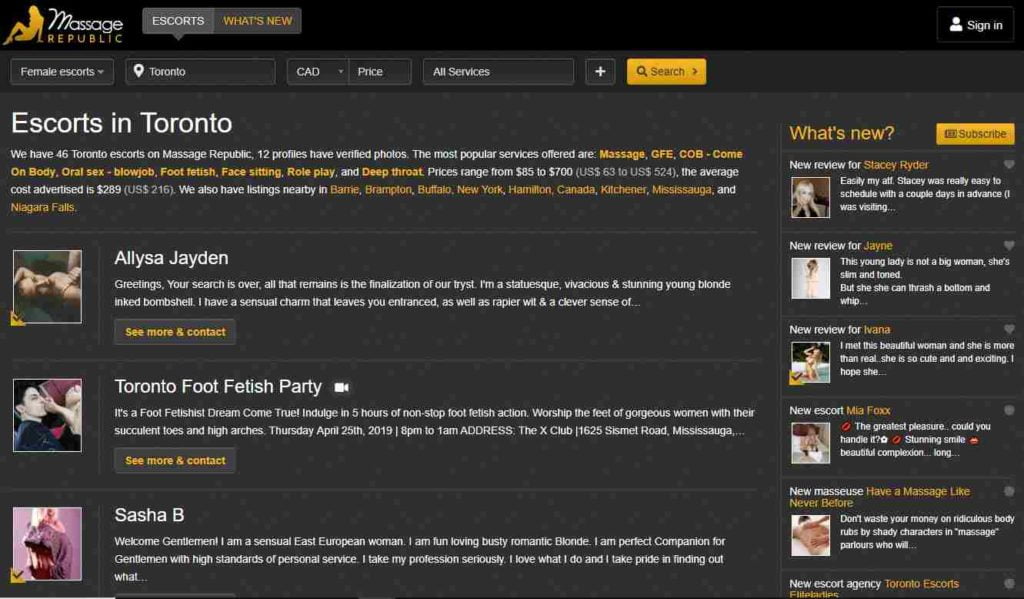1024x599 pixels.
Task: Click the Subscribe button
Action: [975, 134]
